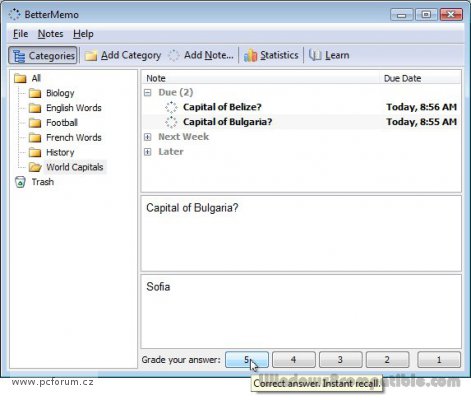Image resolution: width=471 pixels, height=400 pixels.
Task: Grade the answer with 1
Action: tap(439, 360)
